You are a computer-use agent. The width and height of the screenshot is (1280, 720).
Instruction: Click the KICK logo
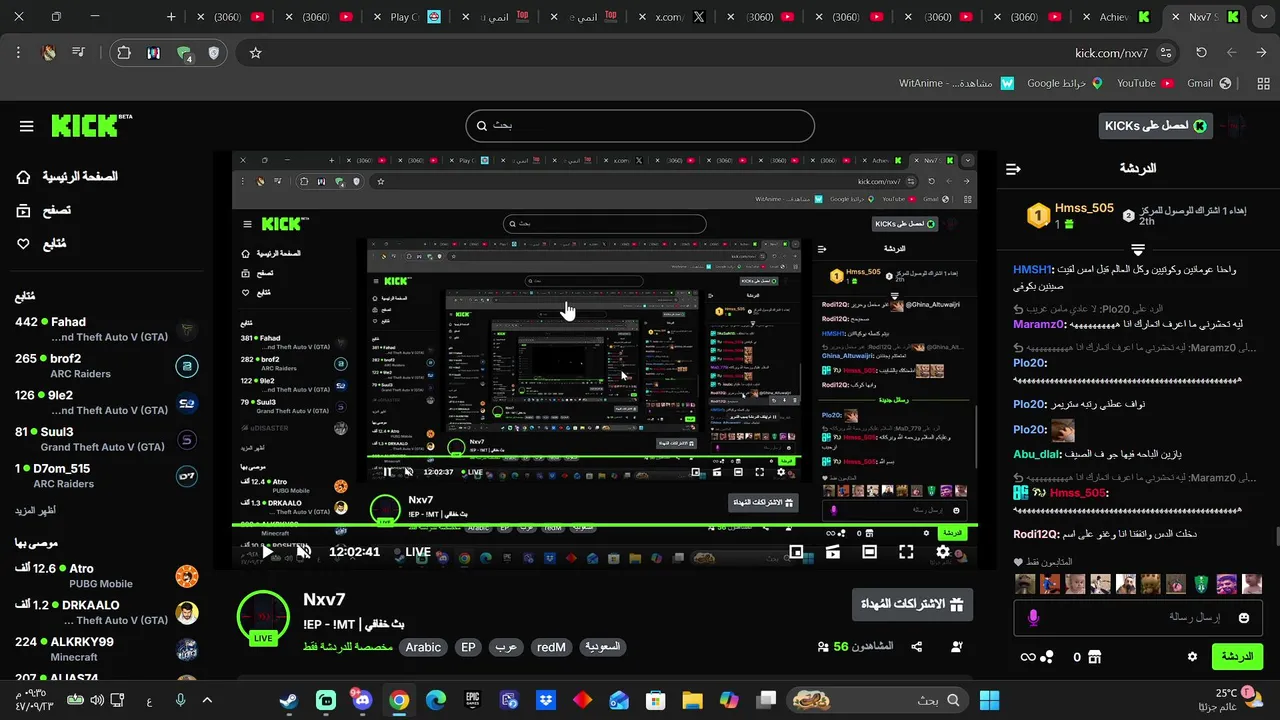tap(91, 125)
